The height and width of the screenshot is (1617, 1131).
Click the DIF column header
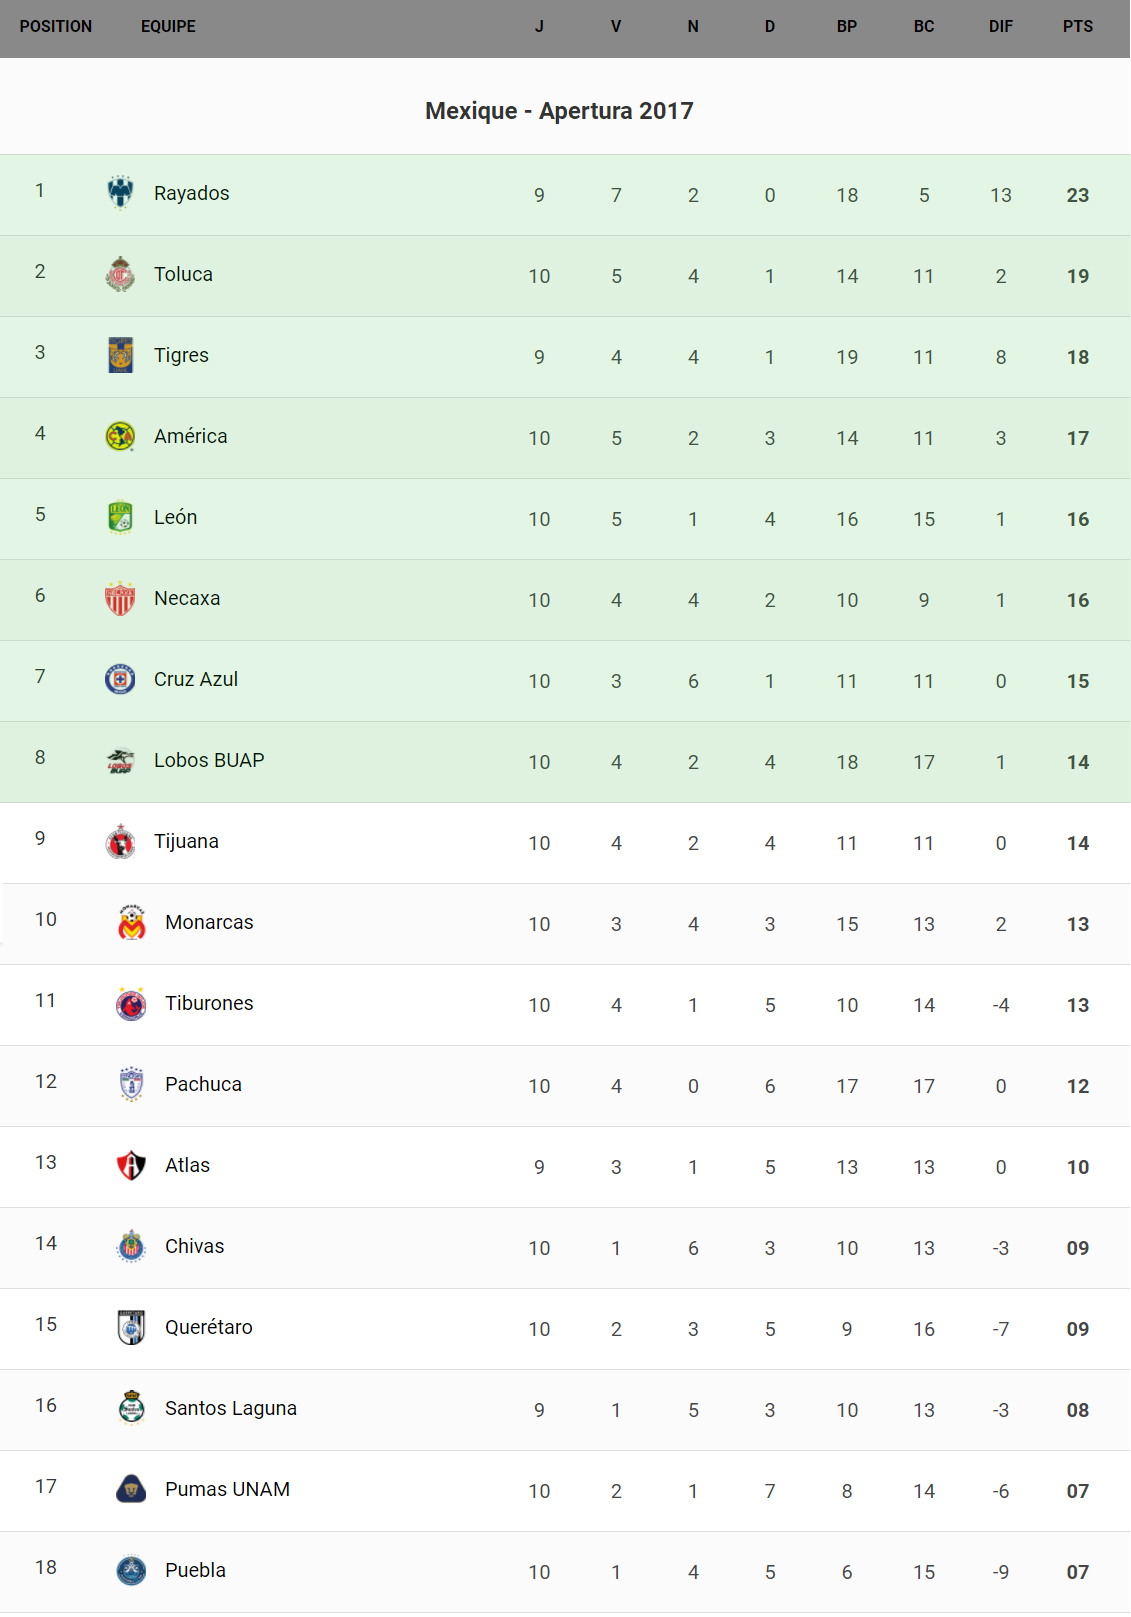click(x=1000, y=27)
